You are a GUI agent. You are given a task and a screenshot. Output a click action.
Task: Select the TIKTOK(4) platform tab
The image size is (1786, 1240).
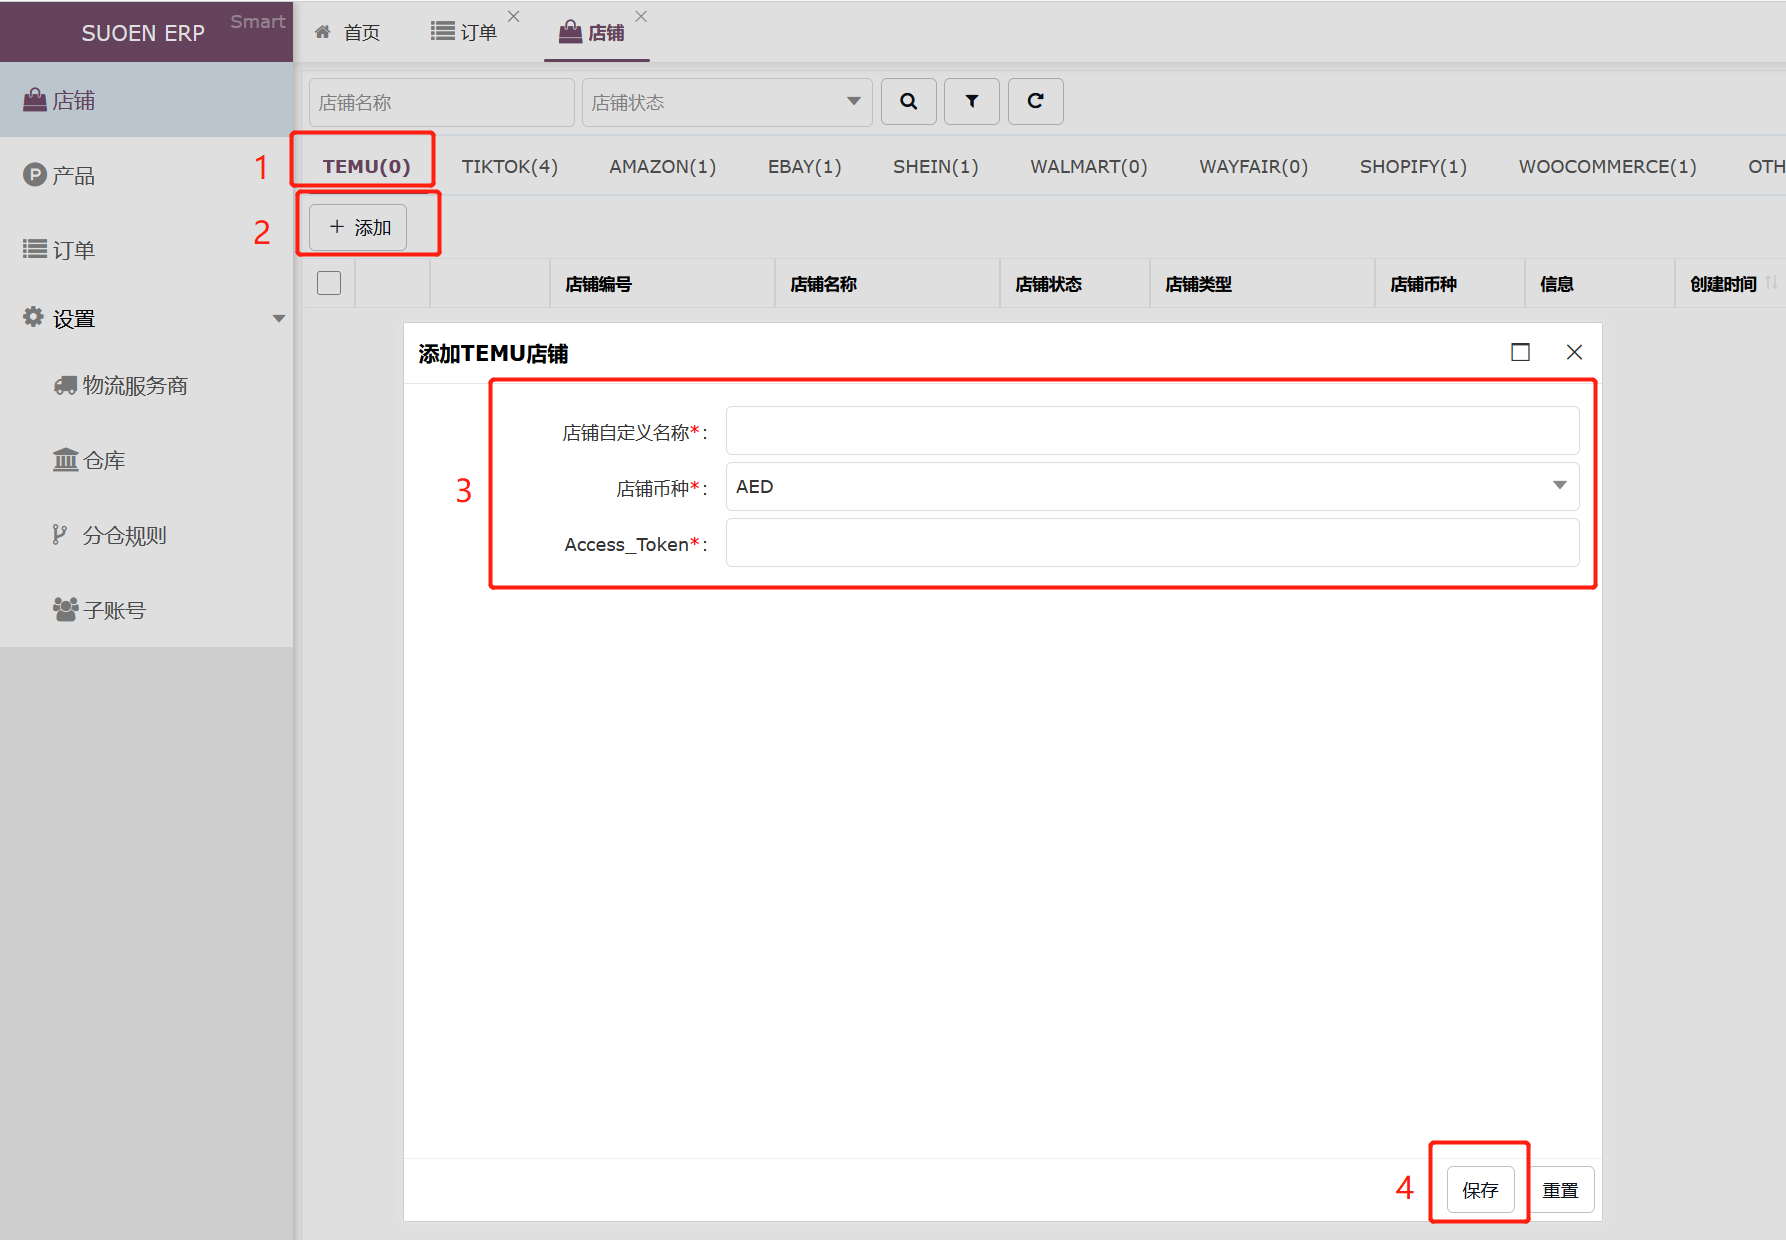tap(510, 166)
